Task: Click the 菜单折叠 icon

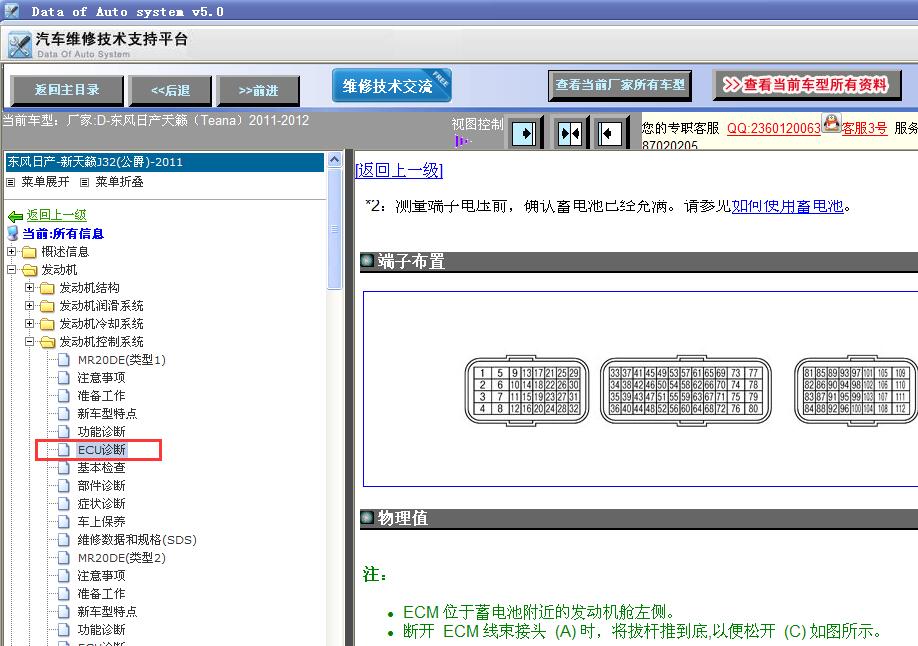Action: point(84,183)
